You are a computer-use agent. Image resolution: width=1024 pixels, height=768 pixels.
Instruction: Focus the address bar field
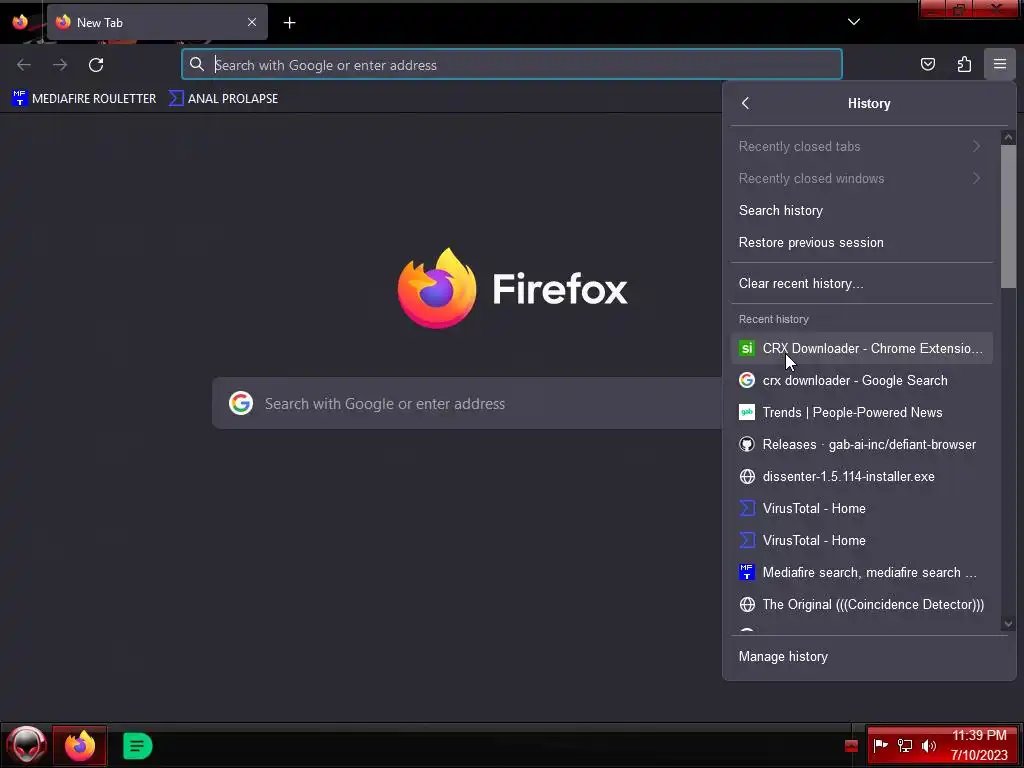[511, 65]
